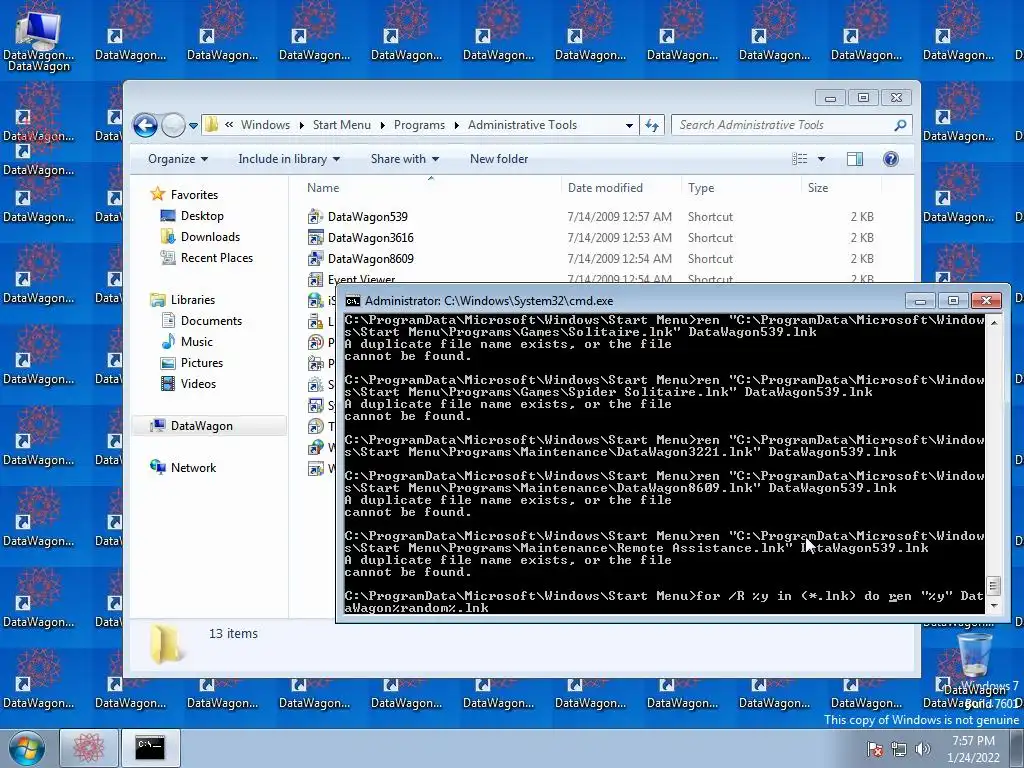Click cmd window scrollbar down arrow
Image resolution: width=1024 pixels, height=768 pixels.
coord(994,605)
